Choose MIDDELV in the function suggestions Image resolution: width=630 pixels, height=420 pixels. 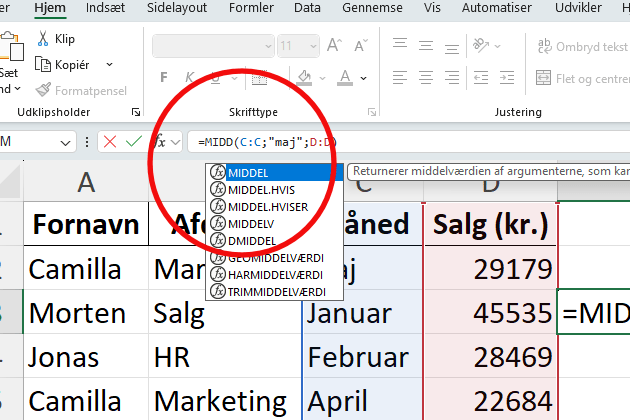tap(251, 223)
